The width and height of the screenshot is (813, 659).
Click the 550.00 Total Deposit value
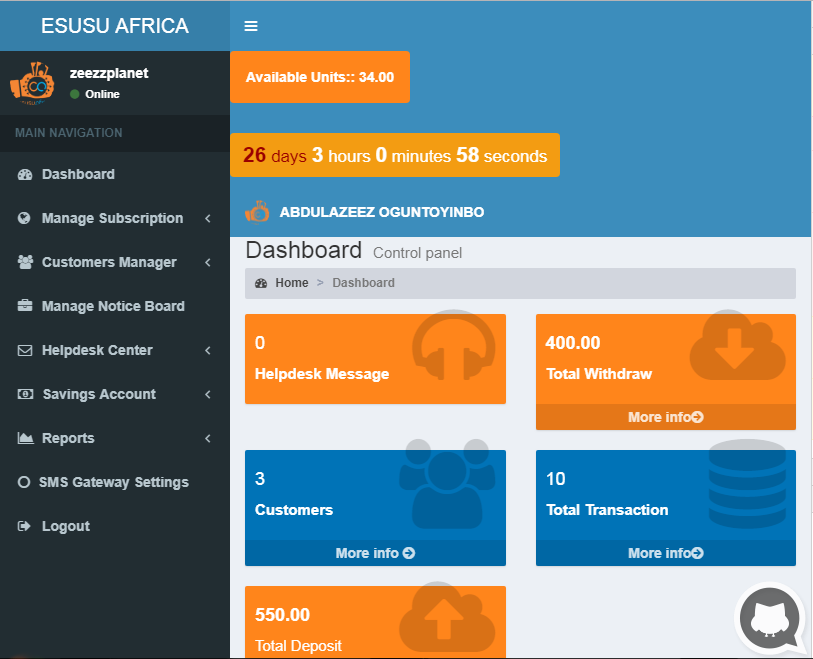coord(283,615)
